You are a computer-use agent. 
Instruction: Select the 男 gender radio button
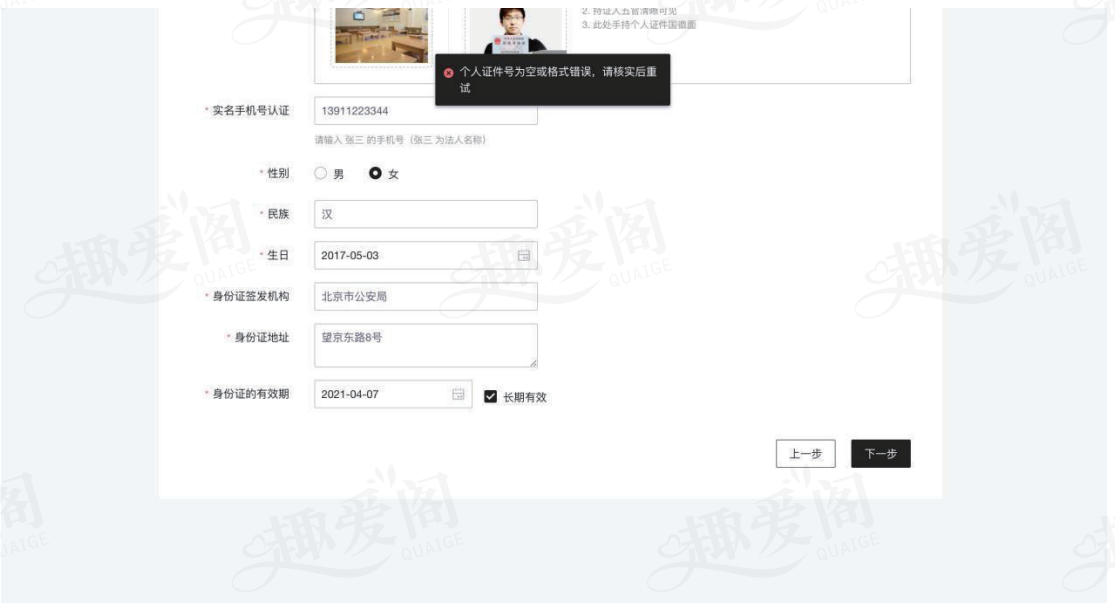tap(321, 174)
